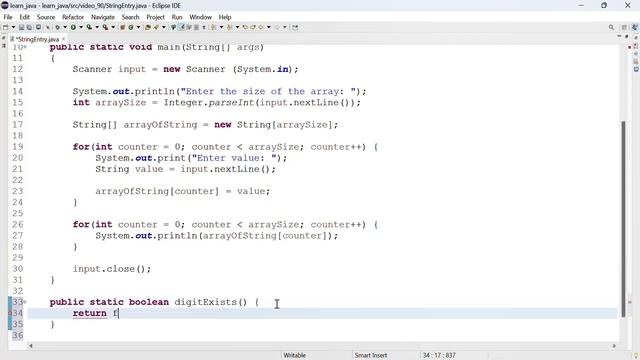
Task: Click Smart Insert in status bar
Action: point(371,355)
